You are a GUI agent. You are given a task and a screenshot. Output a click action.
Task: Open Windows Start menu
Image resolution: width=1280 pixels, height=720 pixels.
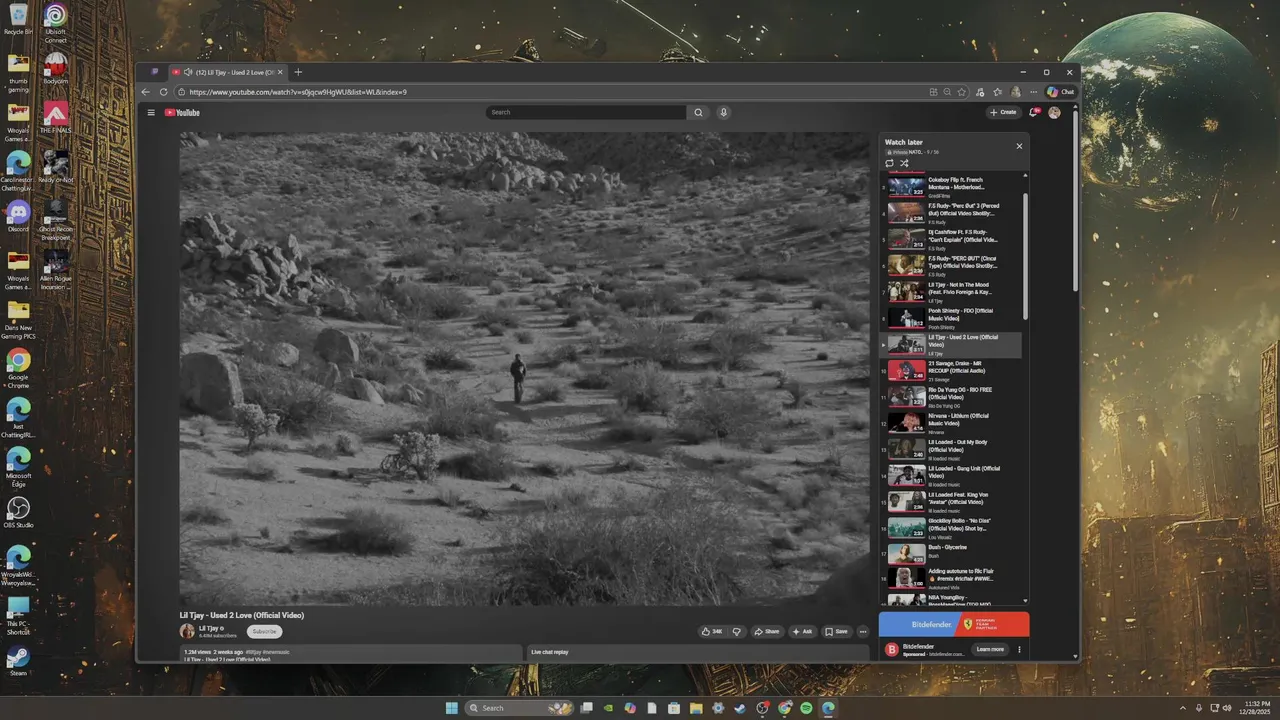(x=451, y=708)
